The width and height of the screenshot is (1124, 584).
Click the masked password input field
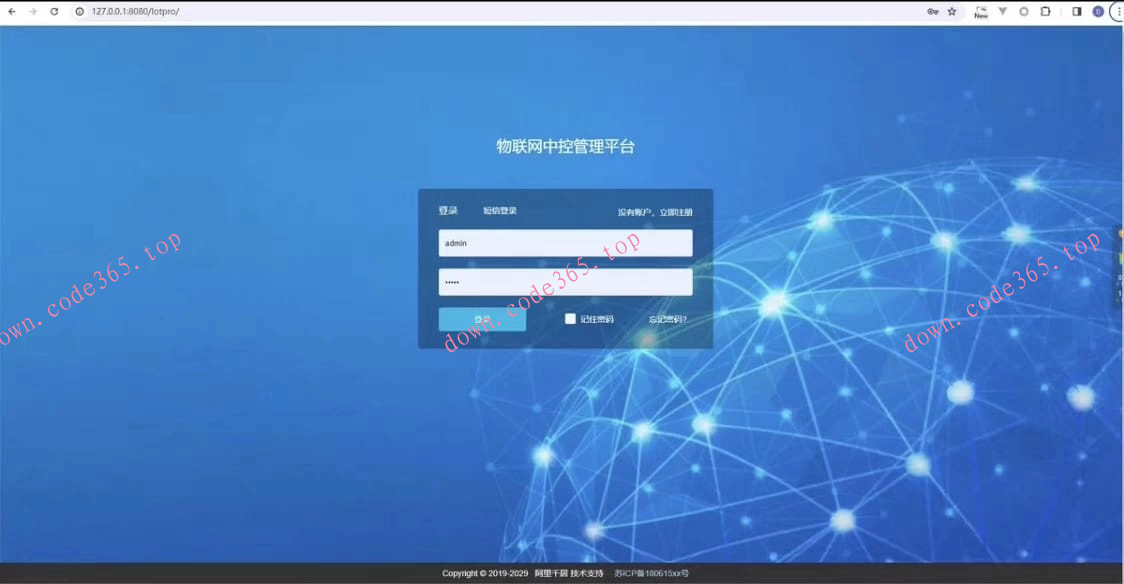pyautogui.click(x=565, y=282)
